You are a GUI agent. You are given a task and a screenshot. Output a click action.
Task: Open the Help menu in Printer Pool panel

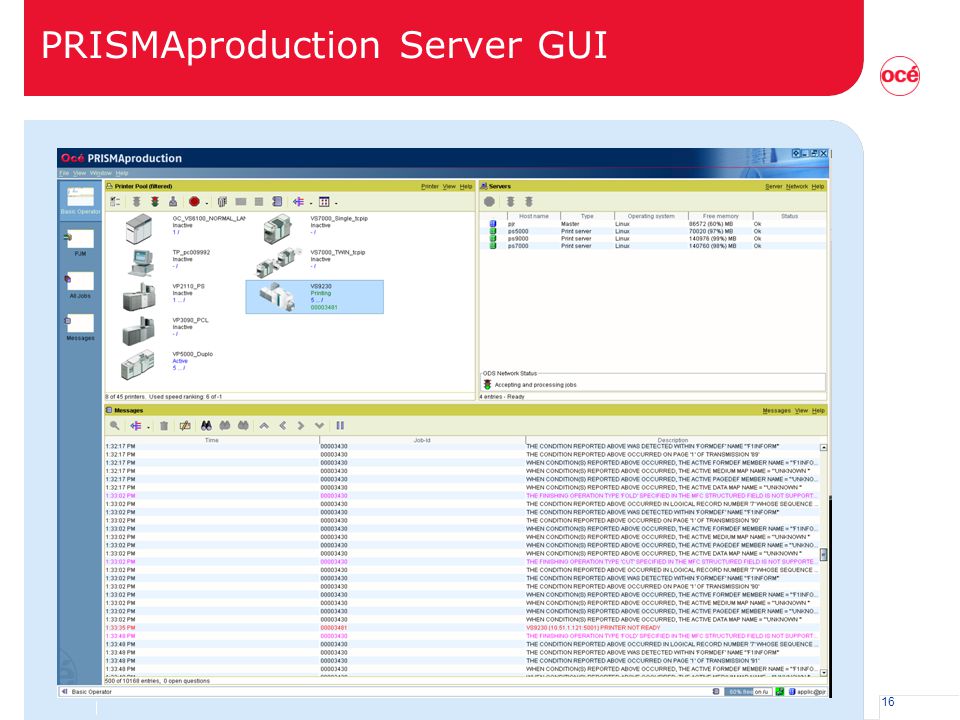pos(466,186)
